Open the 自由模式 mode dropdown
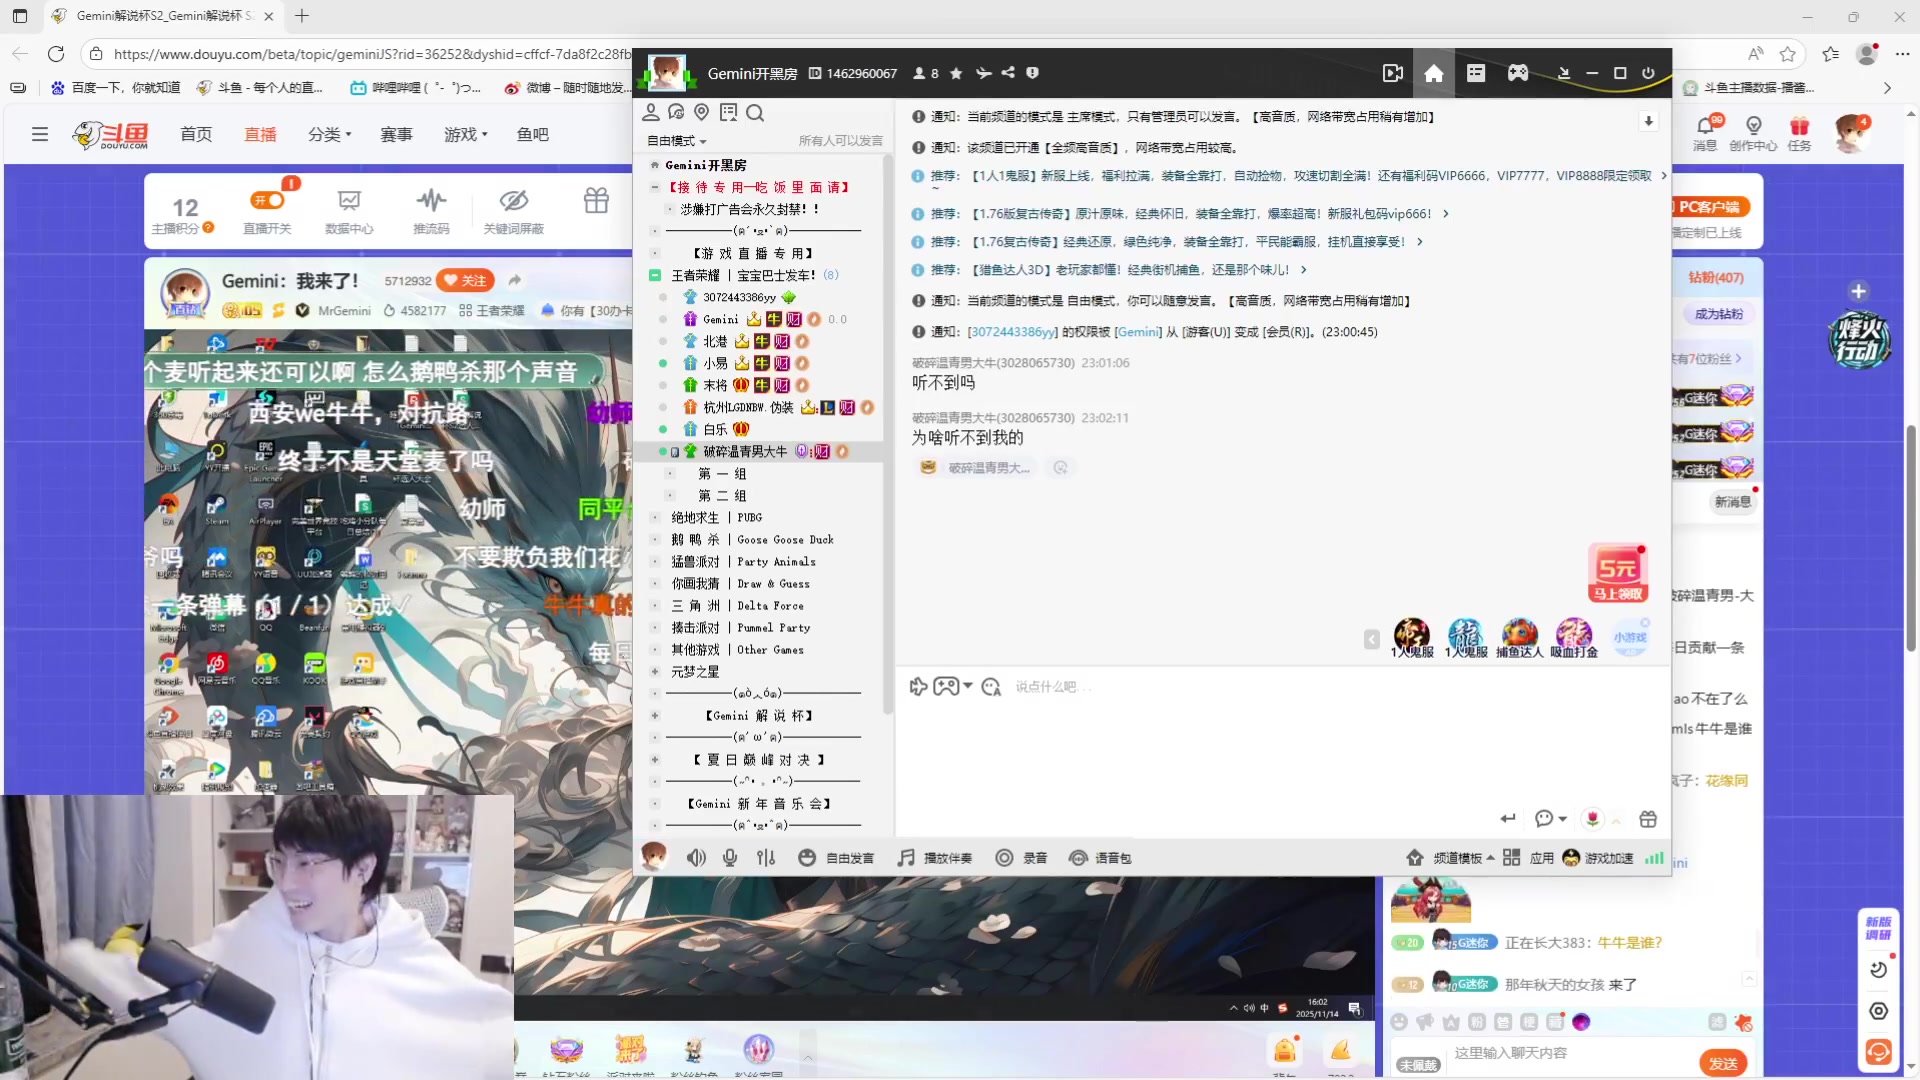 click(677, 141)
